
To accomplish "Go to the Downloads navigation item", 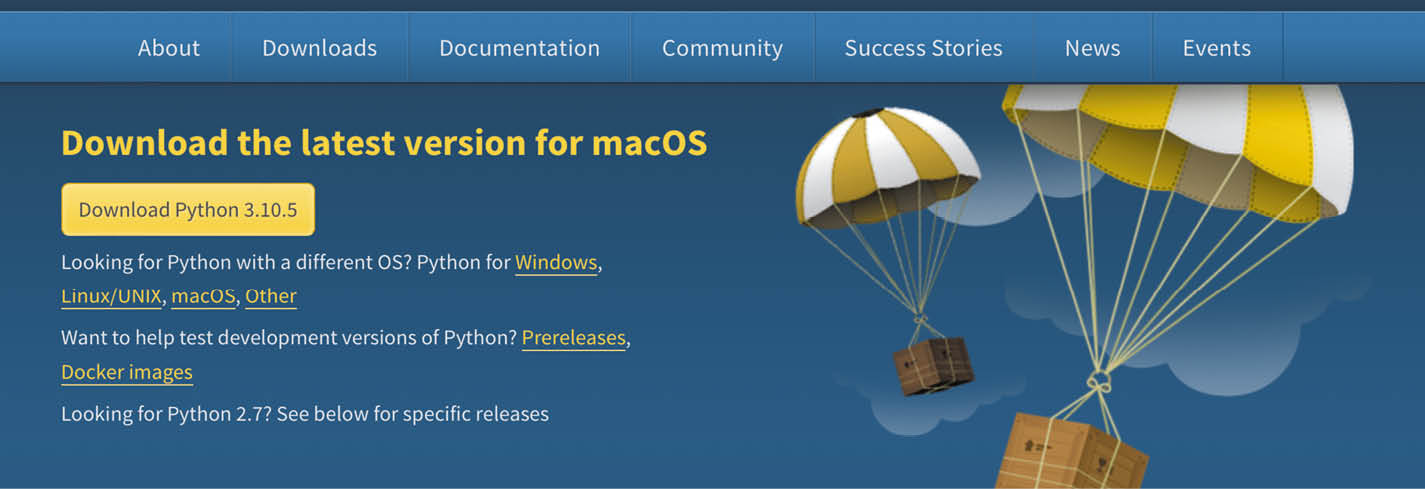I will click(319, 48).
